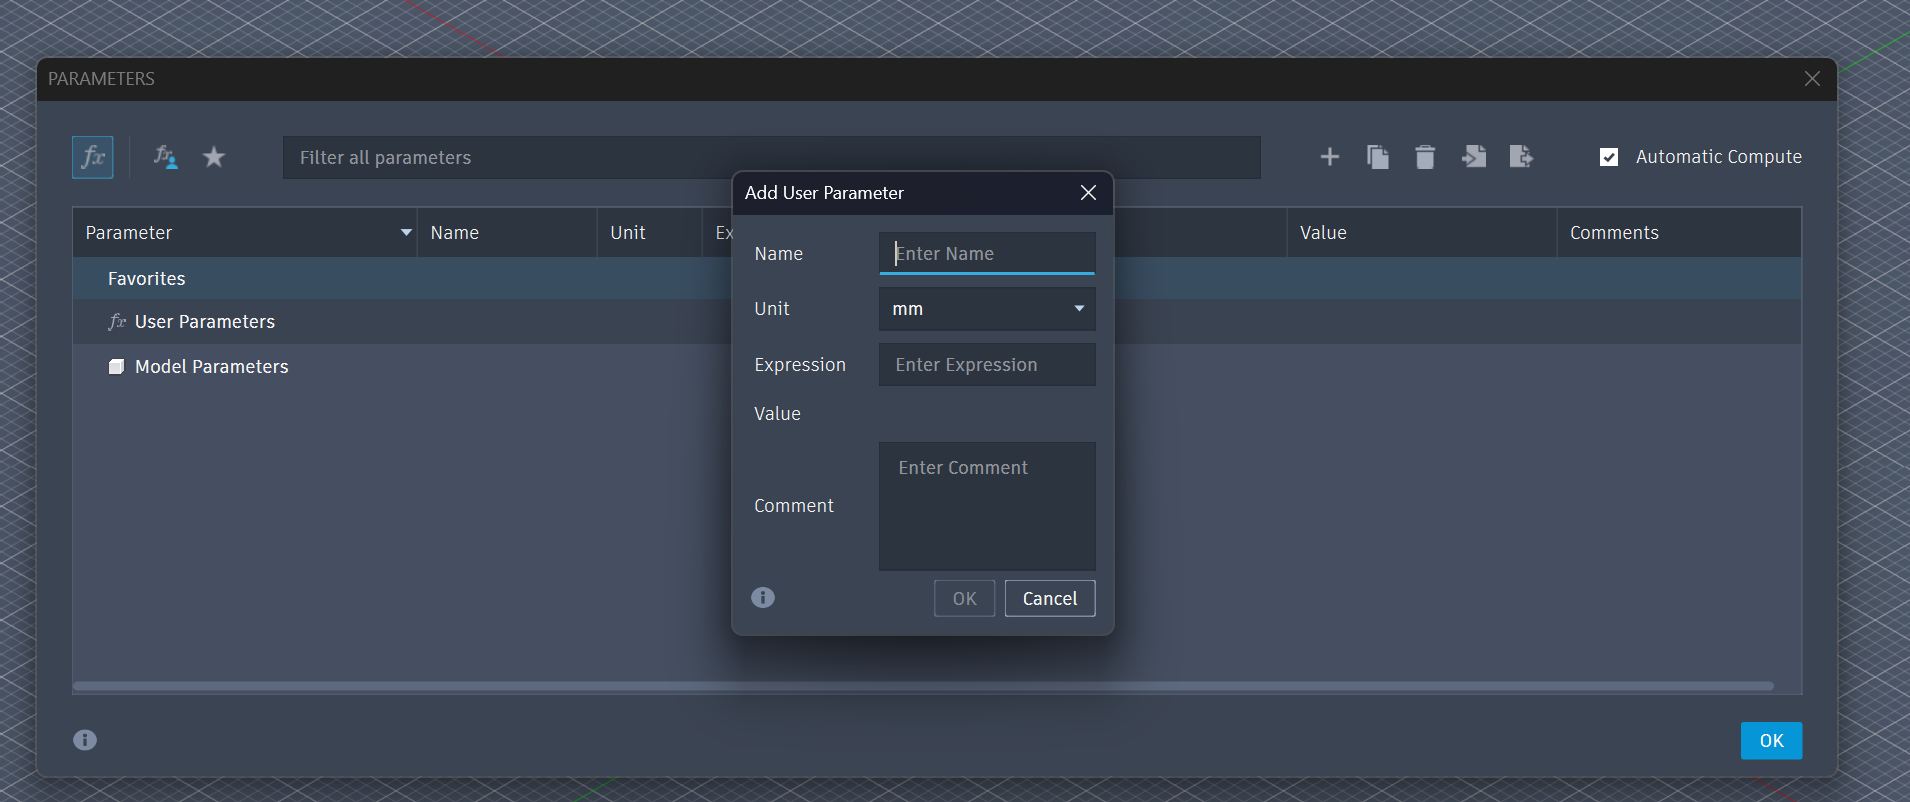Screen dimensions: 1910x802
Task: Open the Parameter column dropdown arrow
Action: point(406,232)
